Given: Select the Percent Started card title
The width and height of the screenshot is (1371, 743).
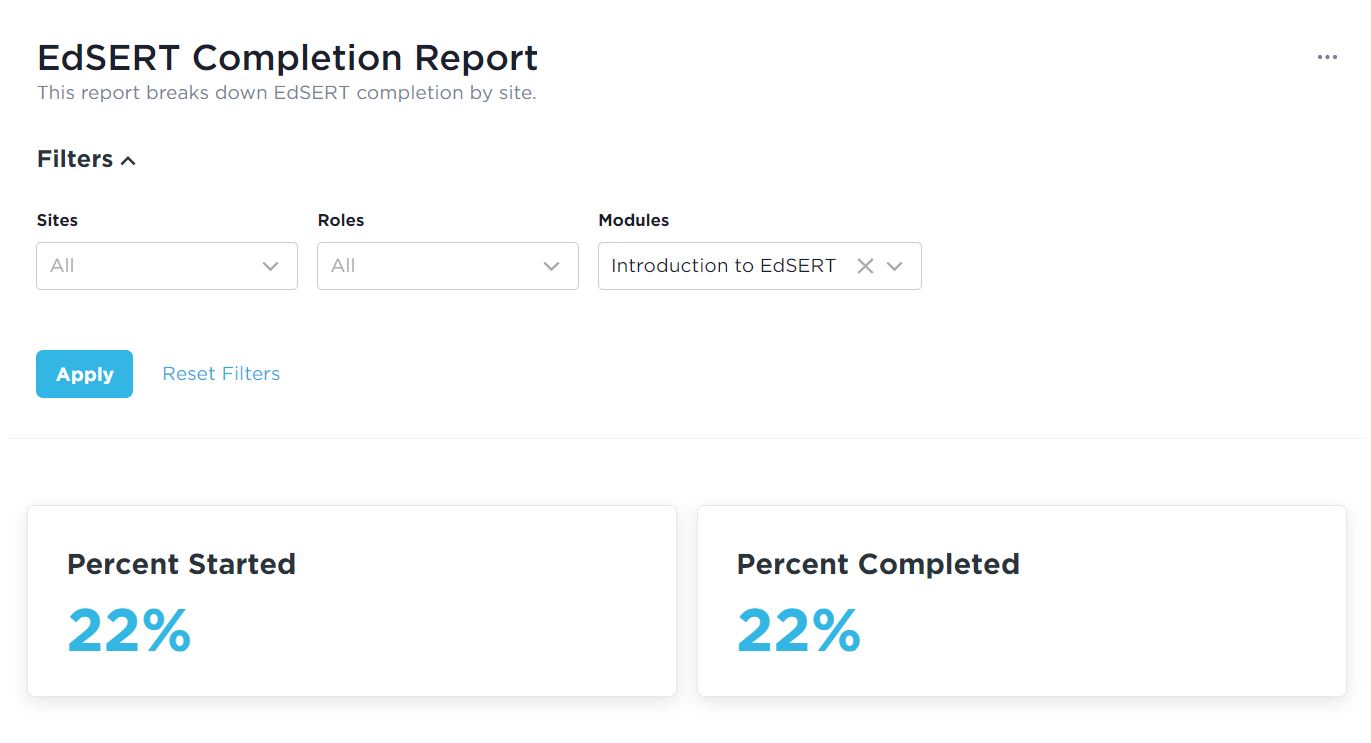Looking at the screenshot, I should coord(181,564).
